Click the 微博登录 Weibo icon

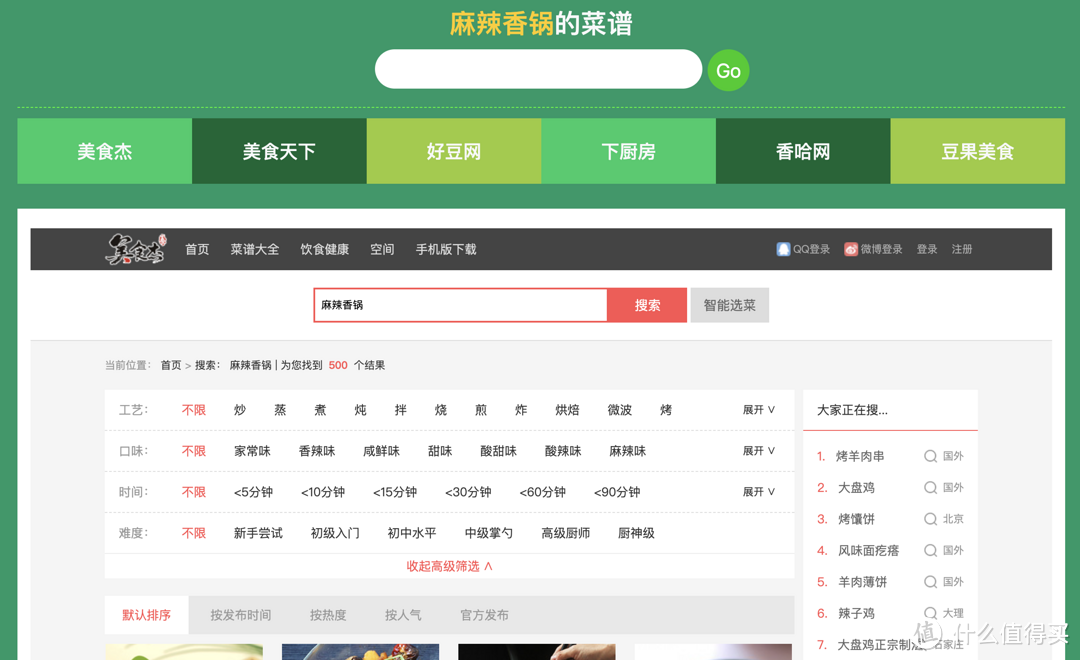pyautogui.click(x=851, y=249)
